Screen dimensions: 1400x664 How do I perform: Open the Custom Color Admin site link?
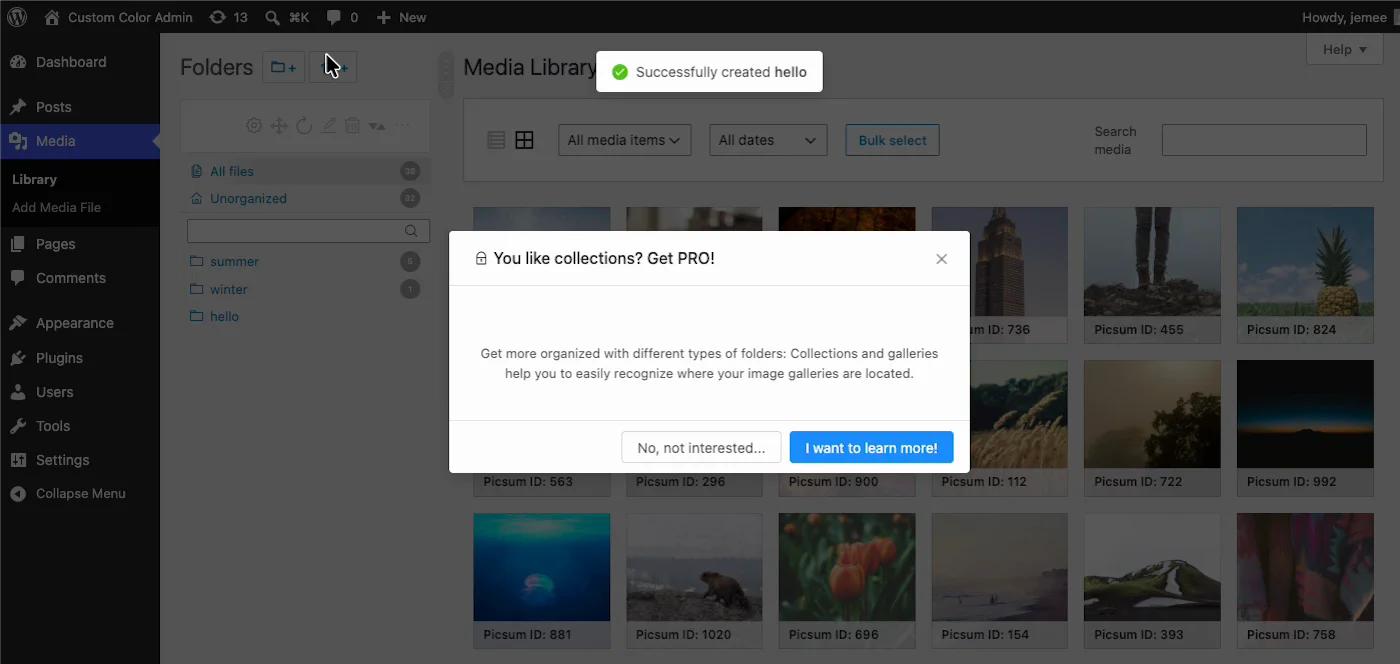pos(118,17)
